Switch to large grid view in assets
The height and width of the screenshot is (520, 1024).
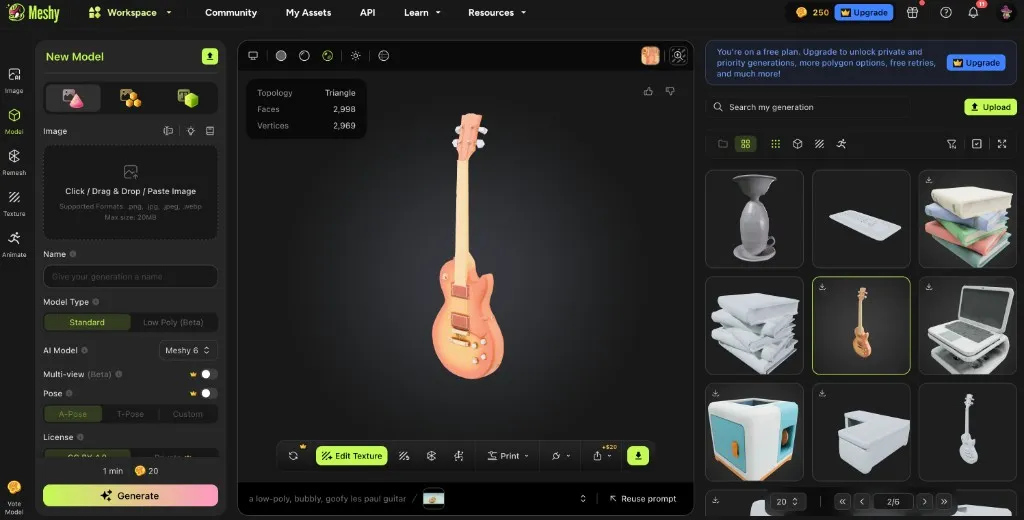745,144
